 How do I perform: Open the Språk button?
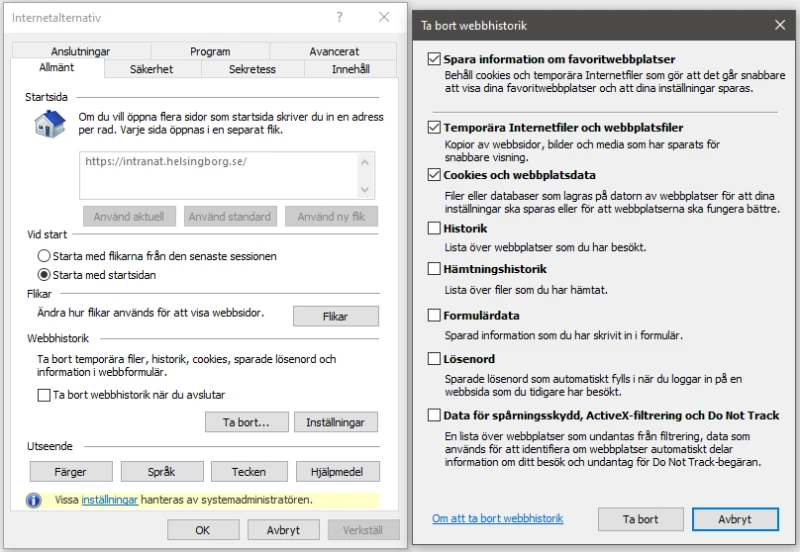click(162, 472)
